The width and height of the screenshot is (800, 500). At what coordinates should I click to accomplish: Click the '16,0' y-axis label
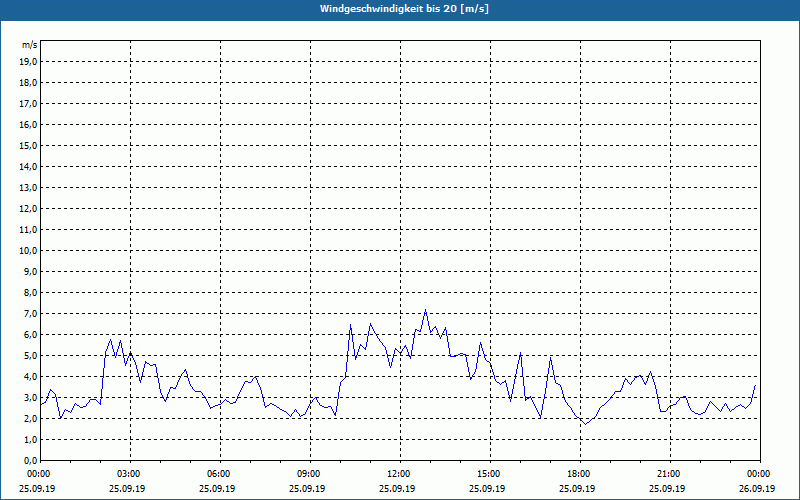click(28, 124)
